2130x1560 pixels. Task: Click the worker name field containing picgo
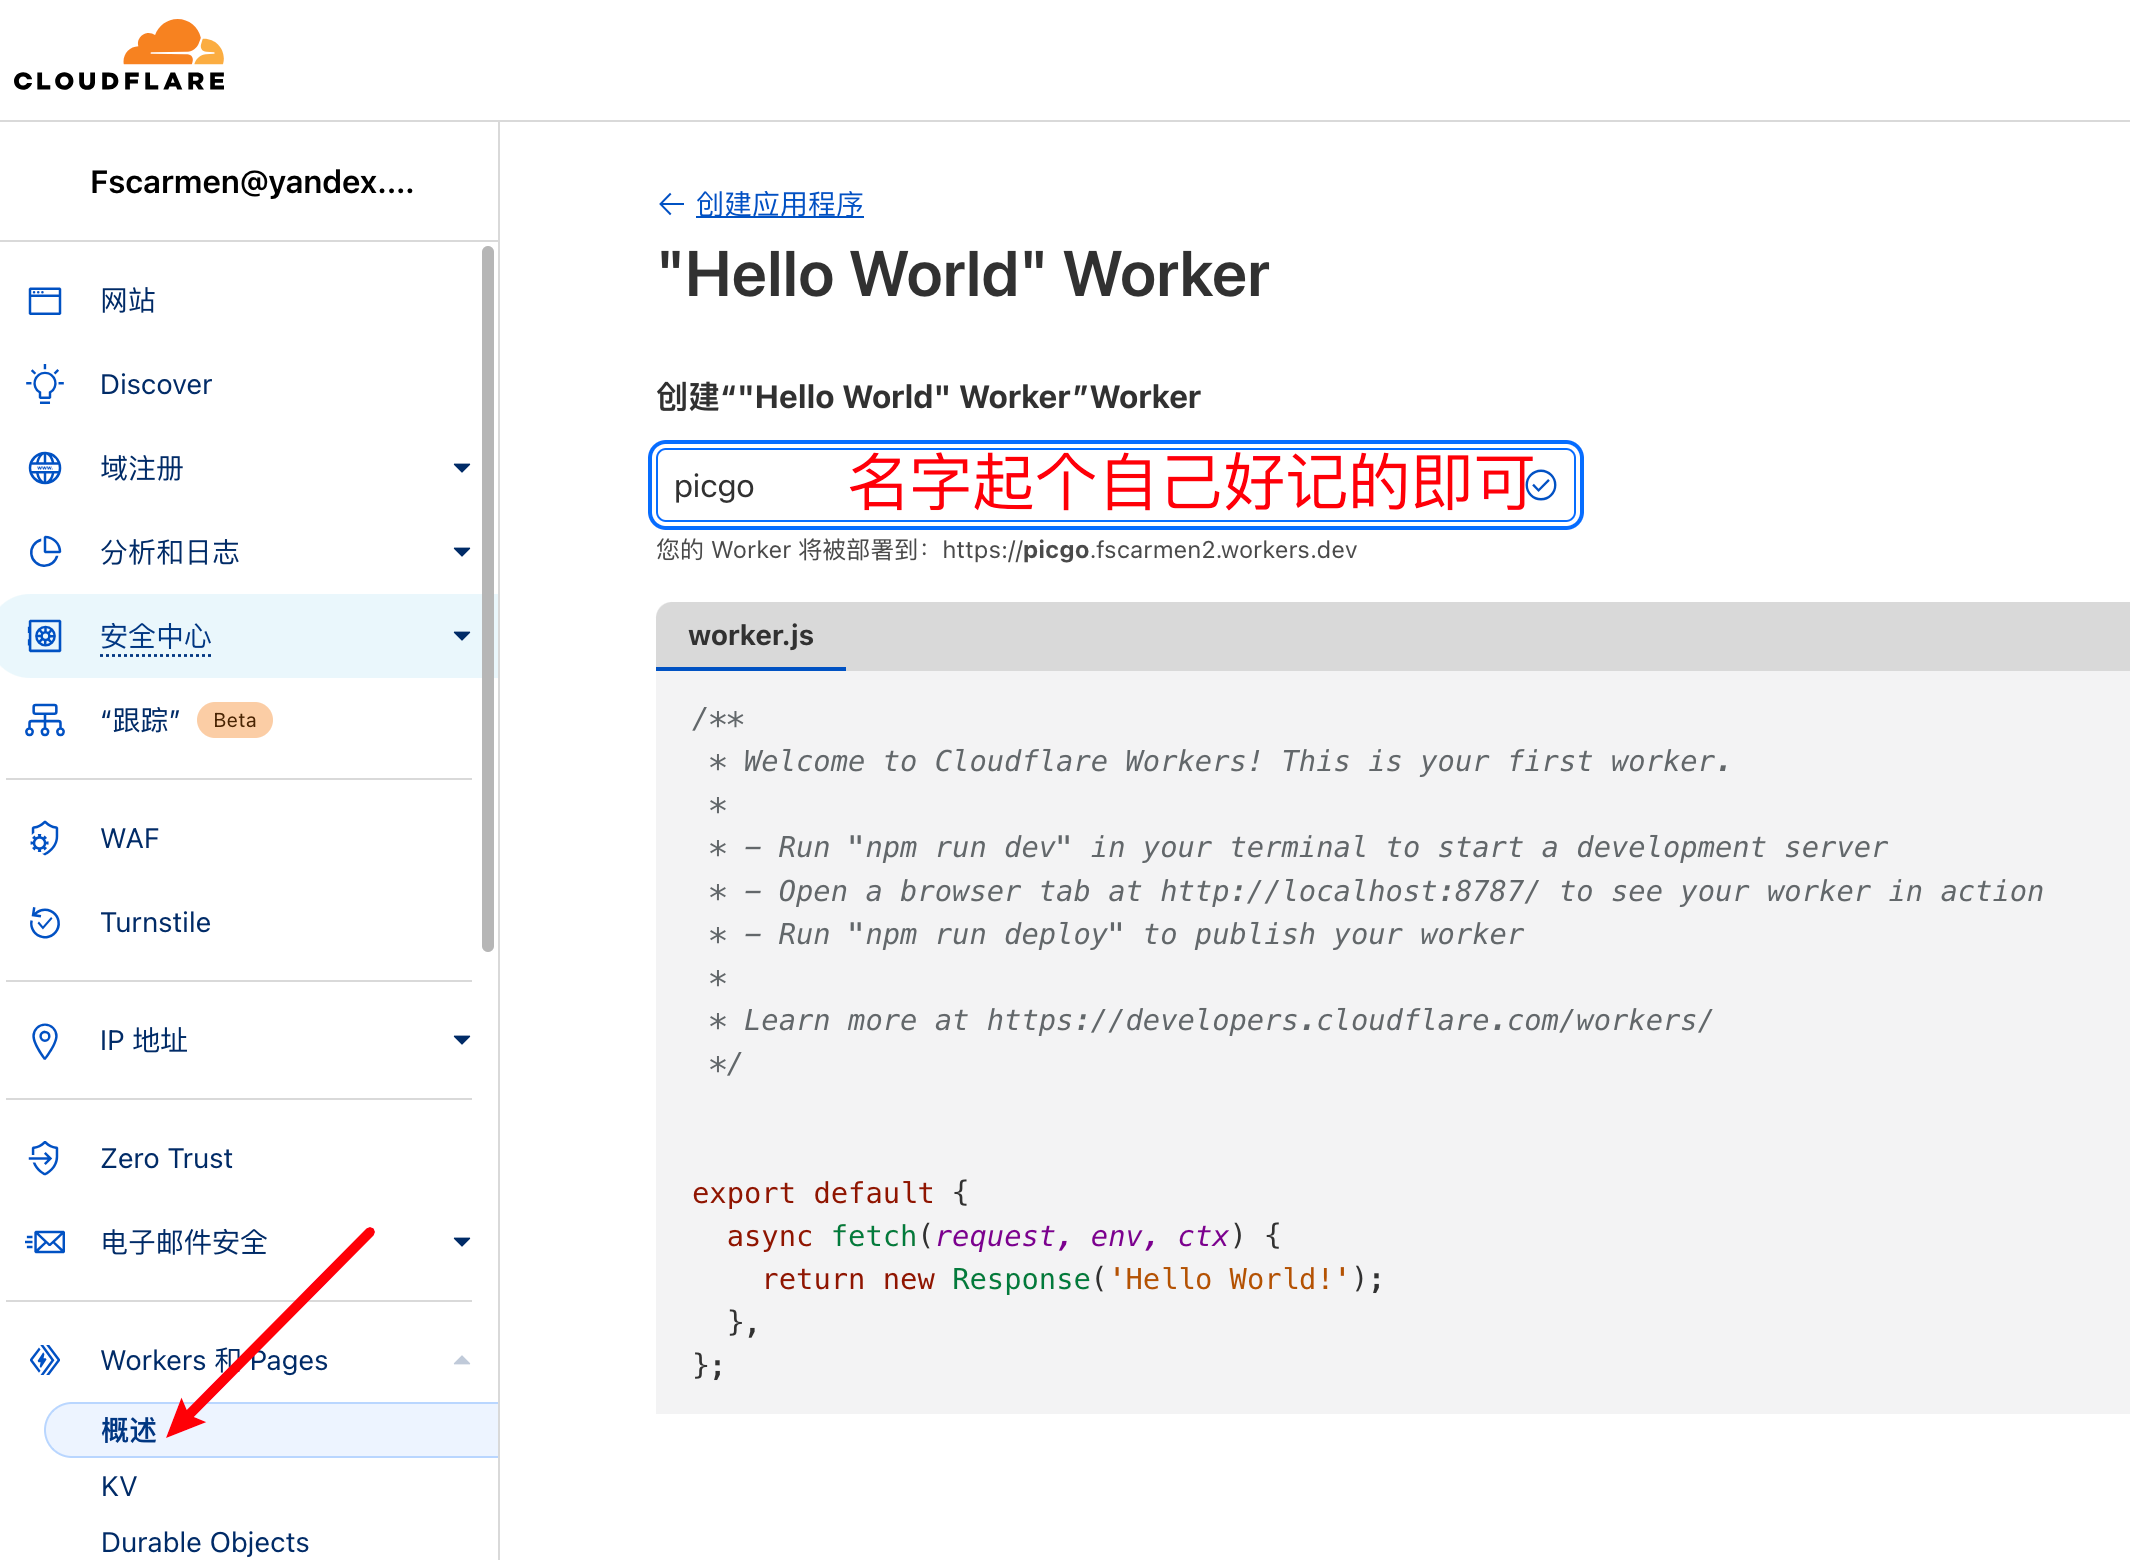tap(1115, 486)
